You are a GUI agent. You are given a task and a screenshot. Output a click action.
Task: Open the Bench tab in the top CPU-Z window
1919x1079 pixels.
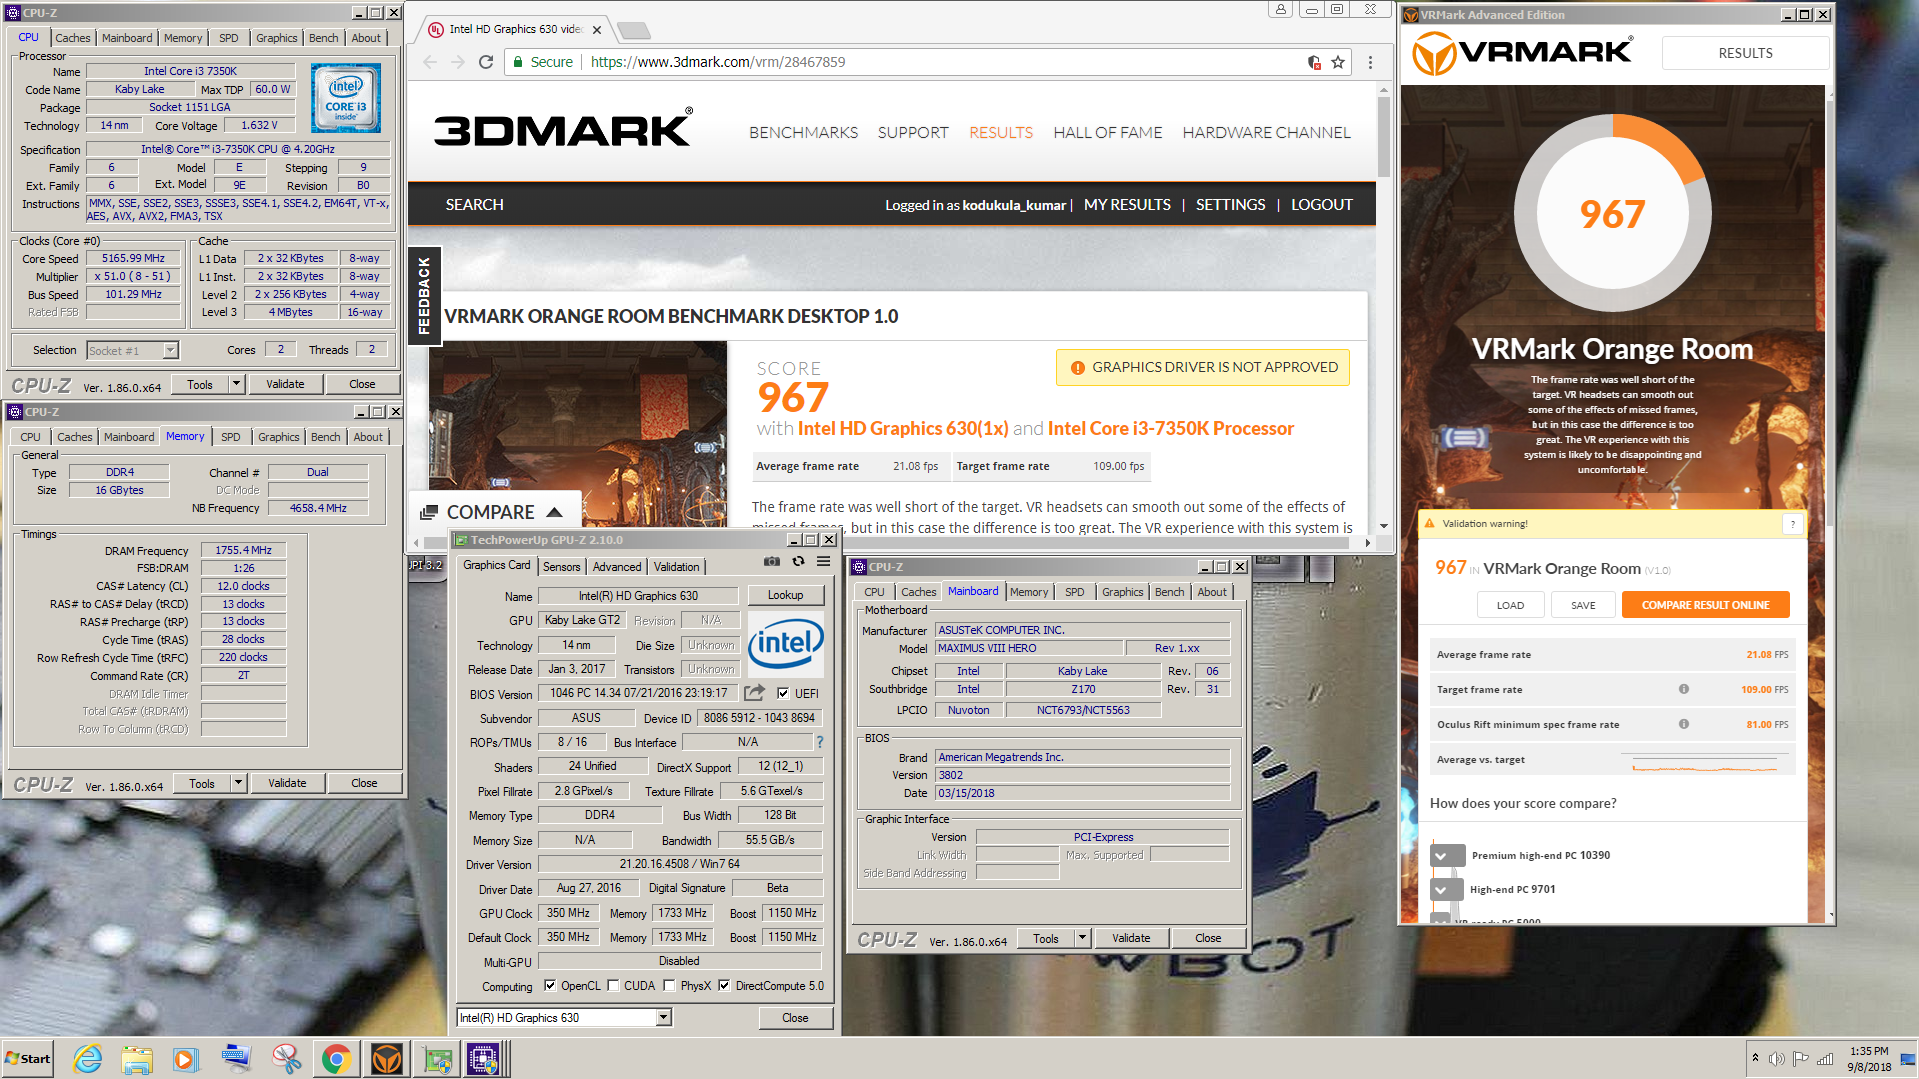click(323, 38)
